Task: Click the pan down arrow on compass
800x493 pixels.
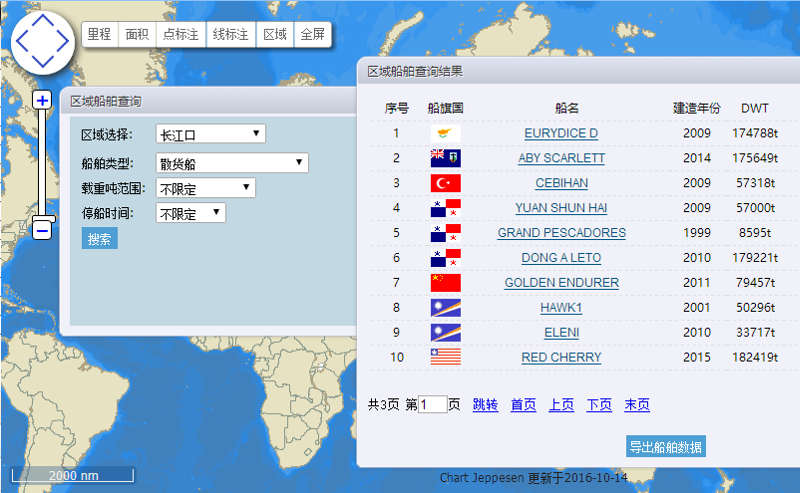Action: click(43, 62)
